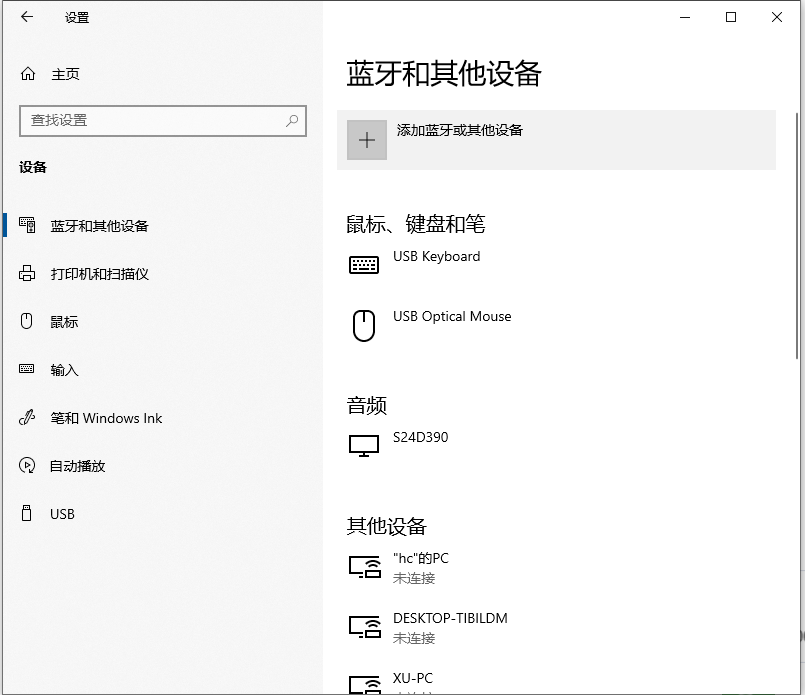Open 打印机和扫描仪 settings page
Screen dimensions: 805x695
pyautogui.click(x=99, y=274)
